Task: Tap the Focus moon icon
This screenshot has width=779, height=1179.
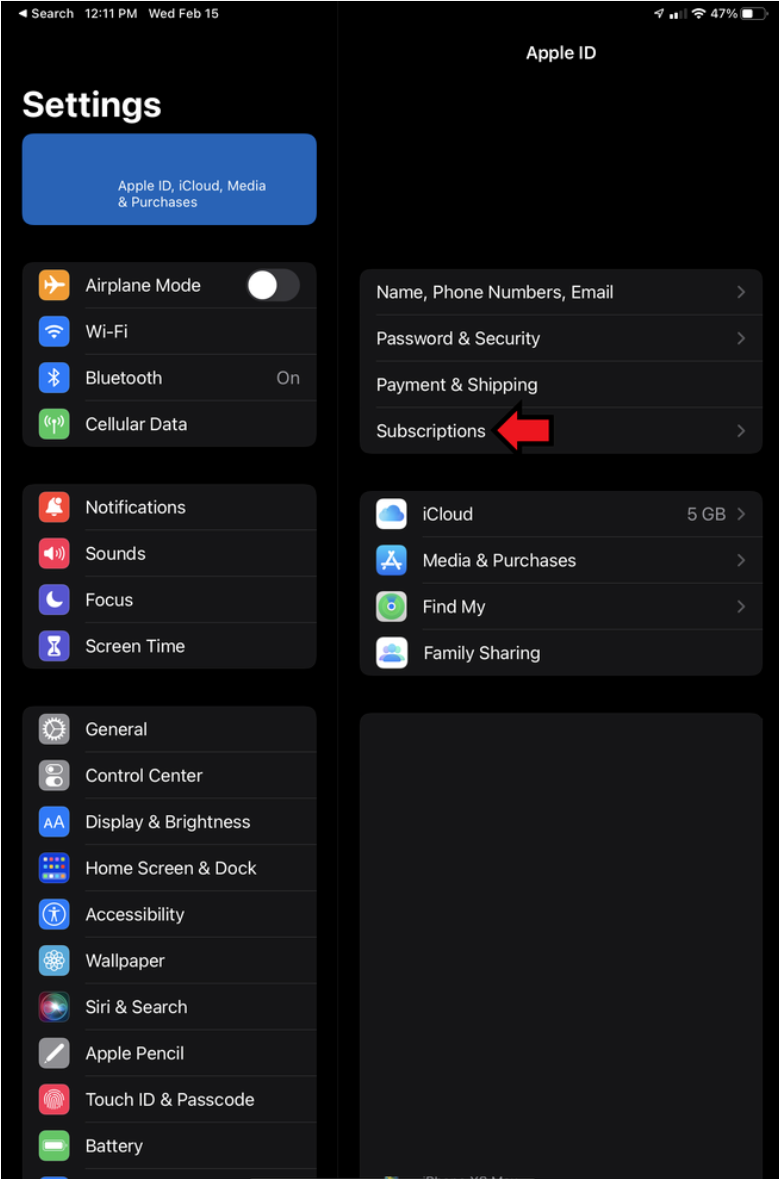Action: tap(54, 600)
